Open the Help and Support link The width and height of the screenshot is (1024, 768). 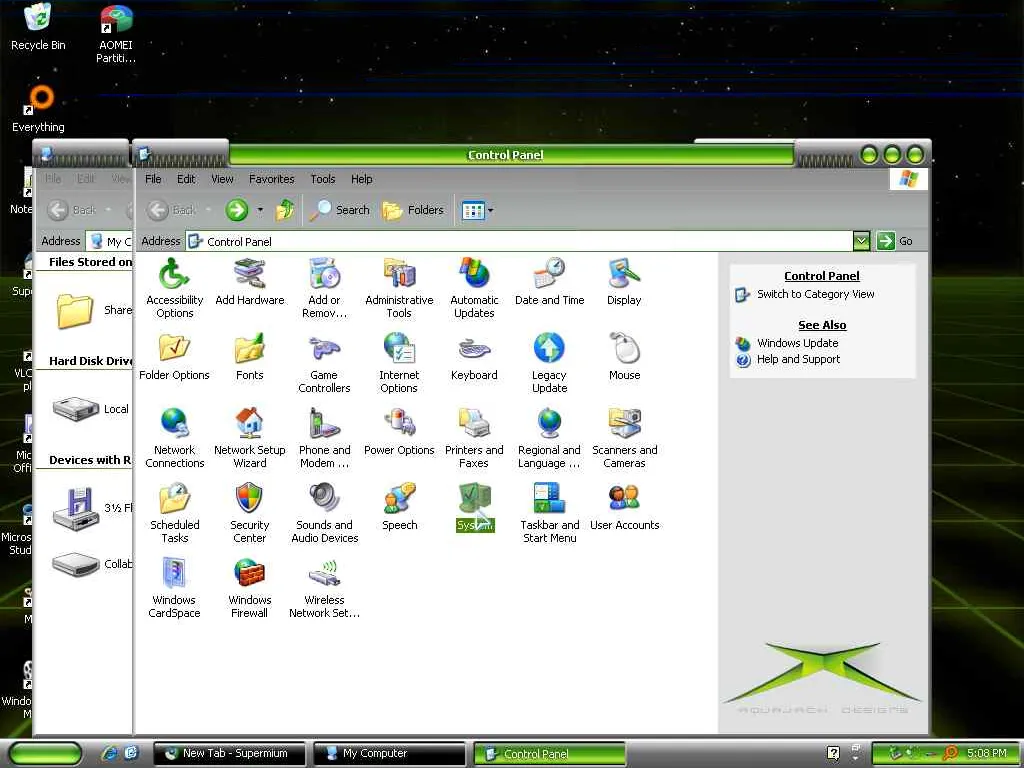798,359
